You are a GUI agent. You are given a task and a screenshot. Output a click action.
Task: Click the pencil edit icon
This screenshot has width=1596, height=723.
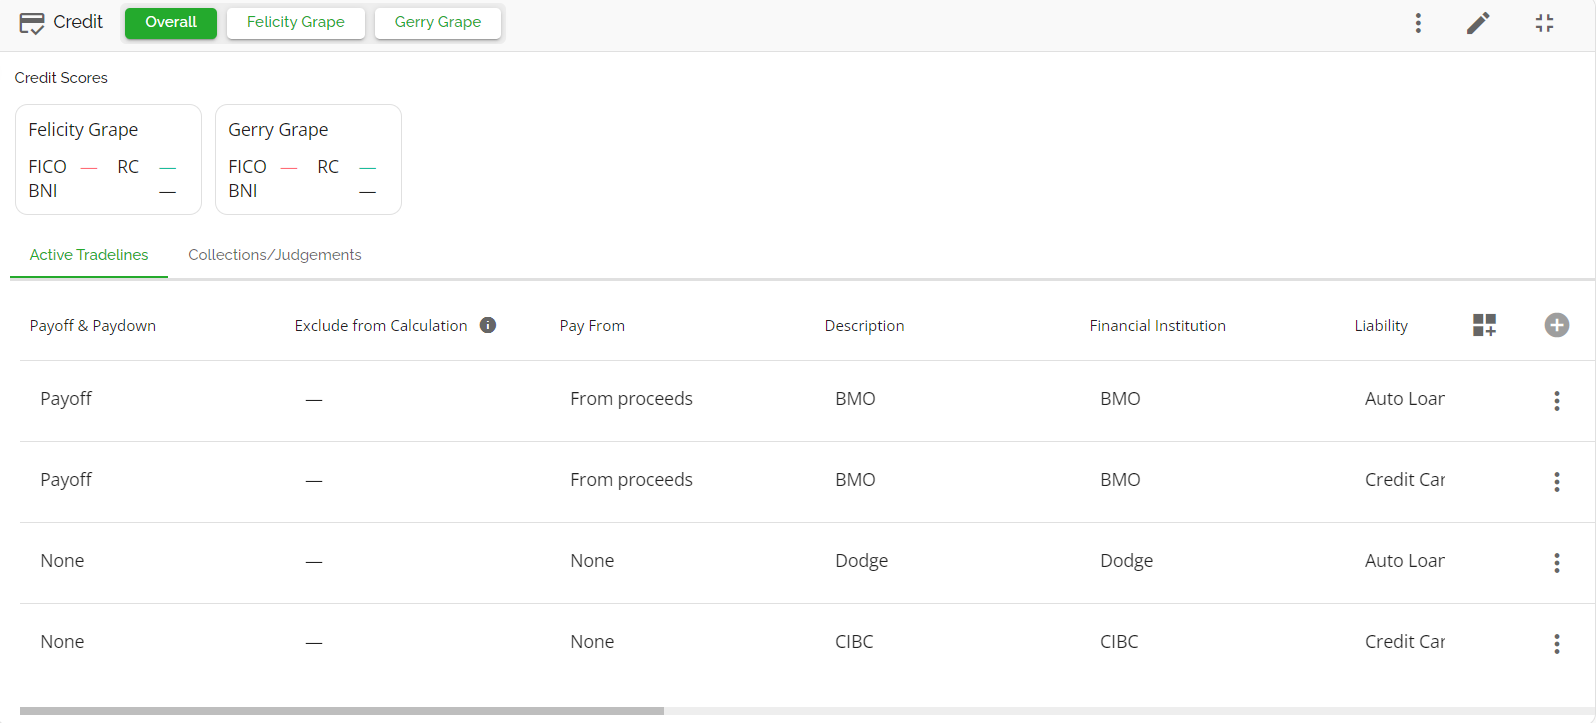(1478, 23)
